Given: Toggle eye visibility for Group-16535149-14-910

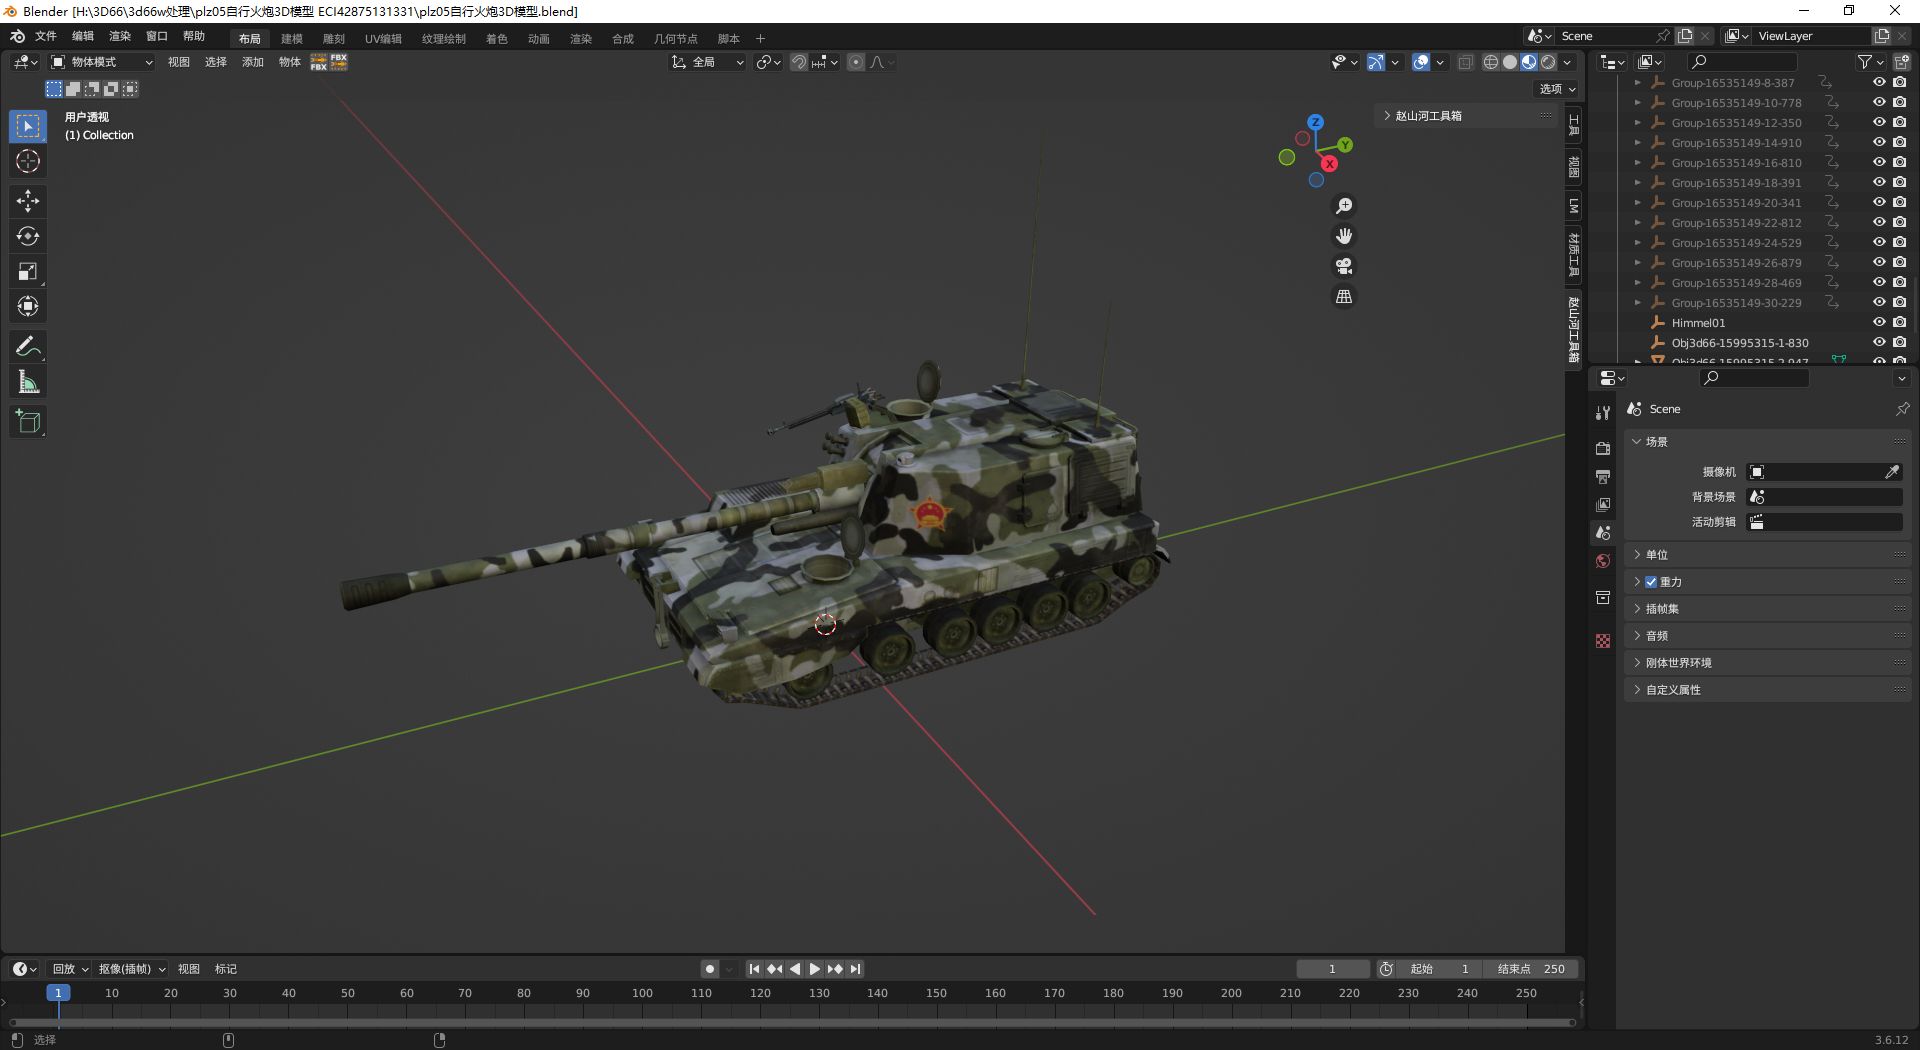Looking at the screenshot, I should tap(1879, 143).
